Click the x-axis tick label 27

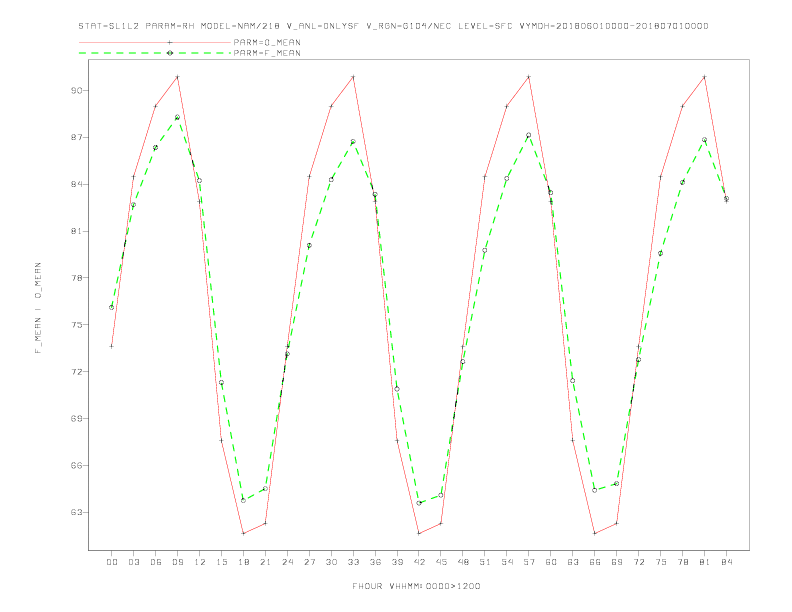pos(310,562)
